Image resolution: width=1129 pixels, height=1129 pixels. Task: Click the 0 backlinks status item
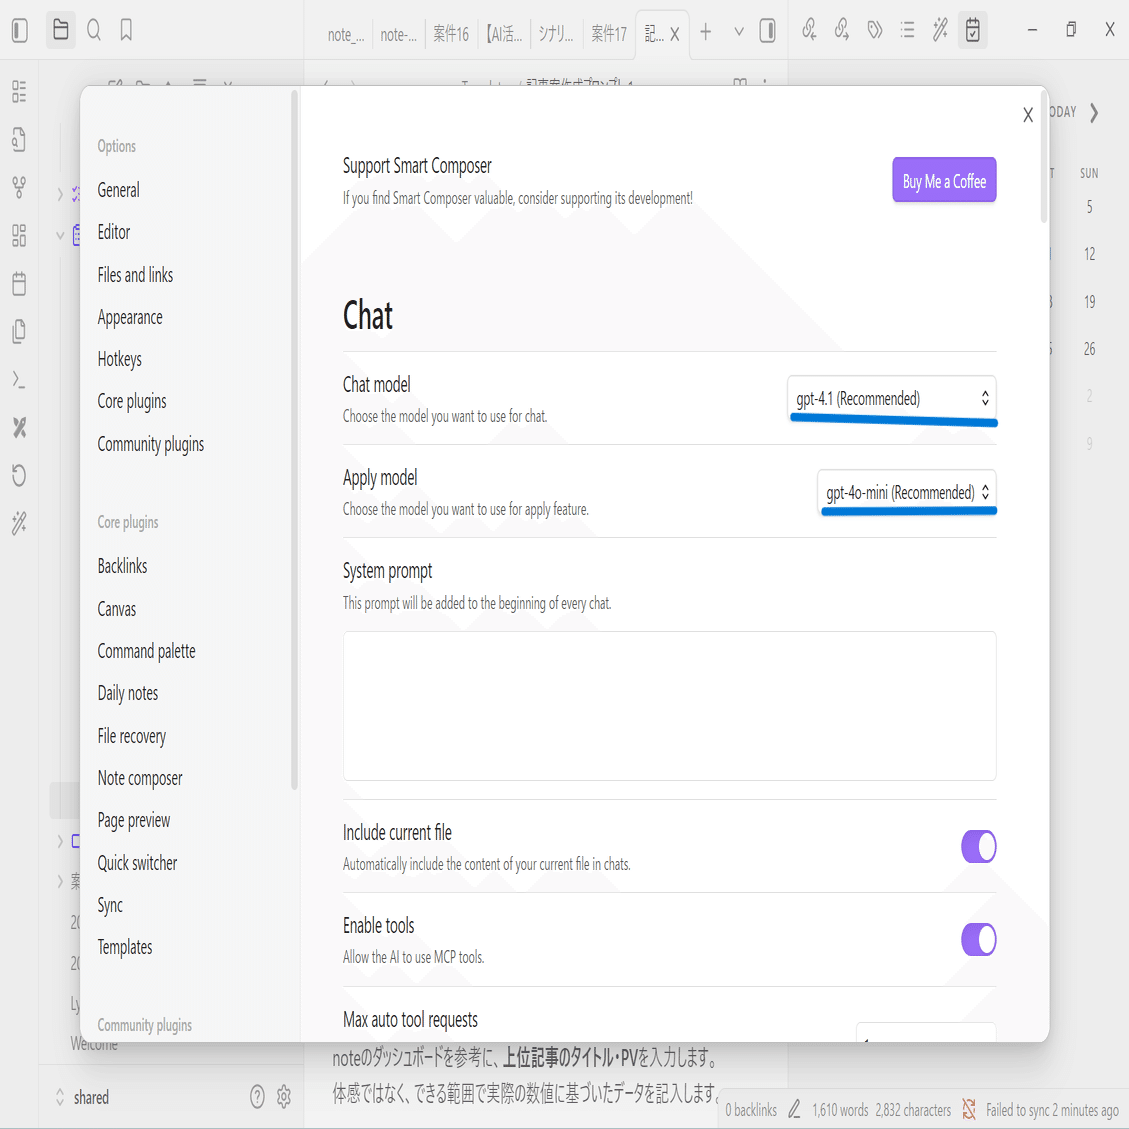(x=751, y=1110)
